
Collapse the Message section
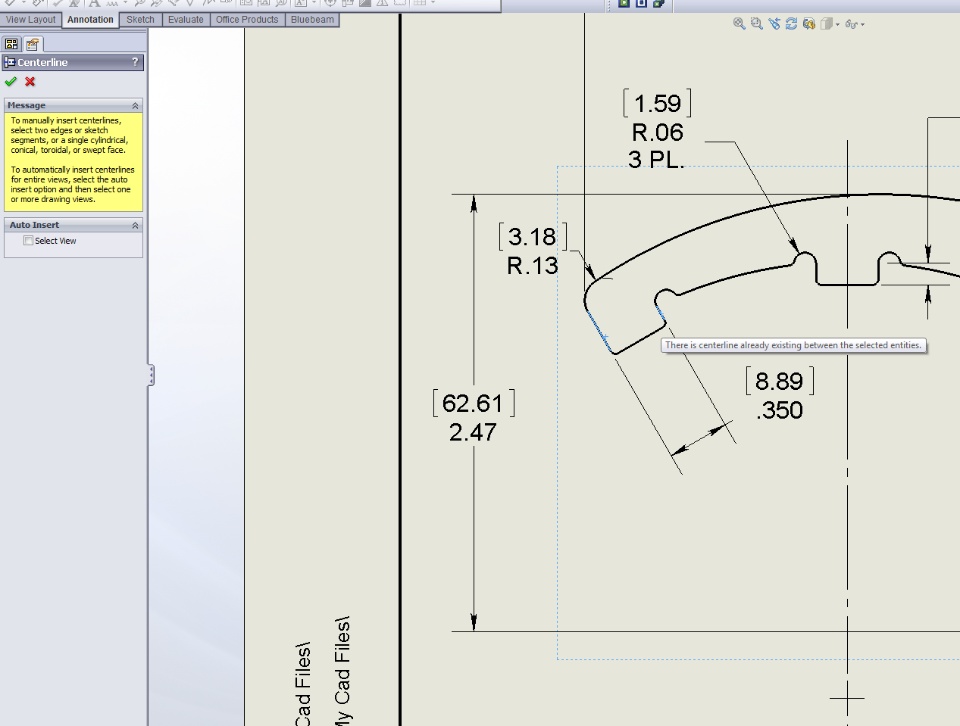coord(135,105)
